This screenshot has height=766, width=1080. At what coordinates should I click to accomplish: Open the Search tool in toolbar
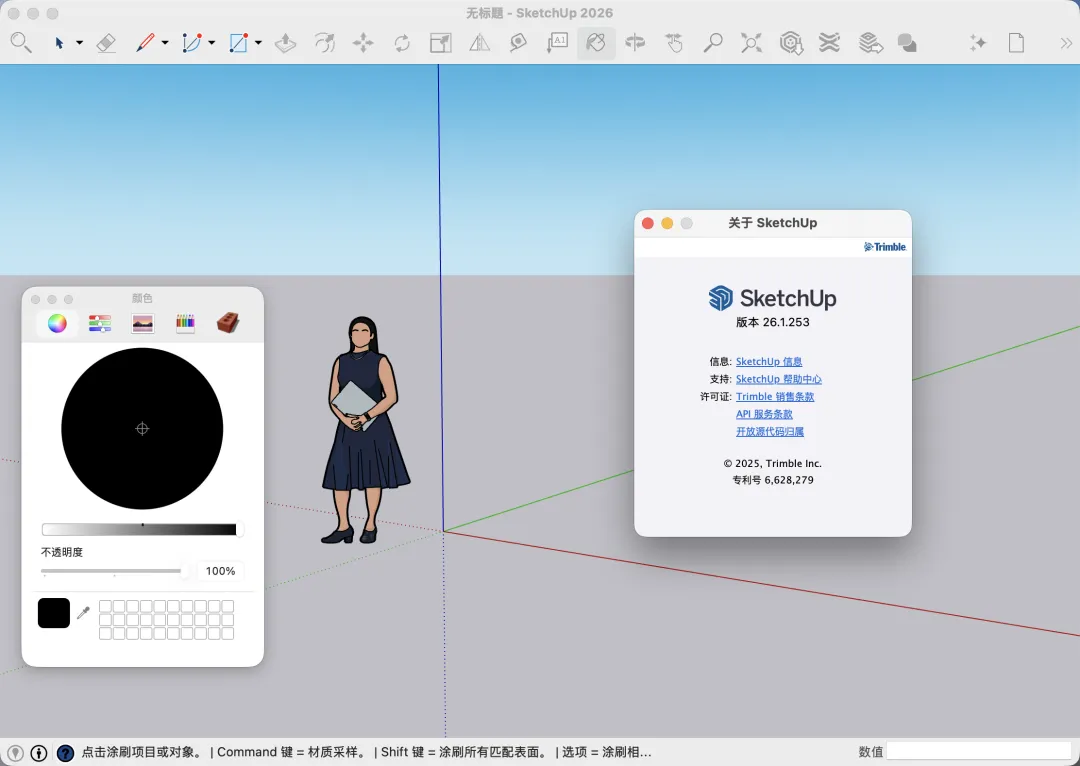[x=21, y=43]
